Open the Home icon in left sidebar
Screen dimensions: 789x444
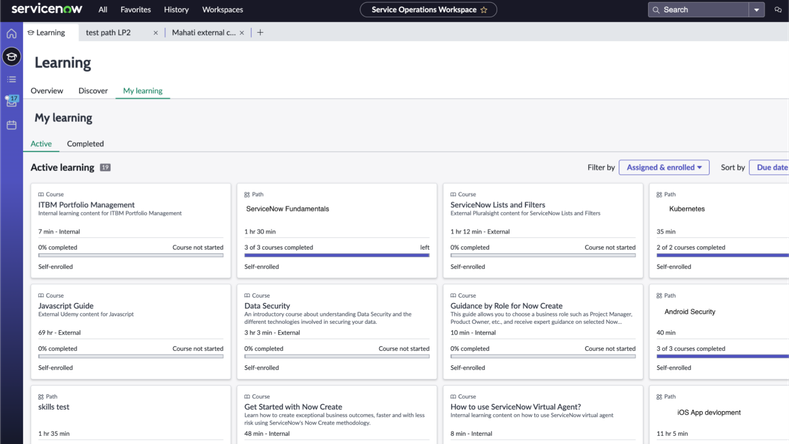pos(12,34)
